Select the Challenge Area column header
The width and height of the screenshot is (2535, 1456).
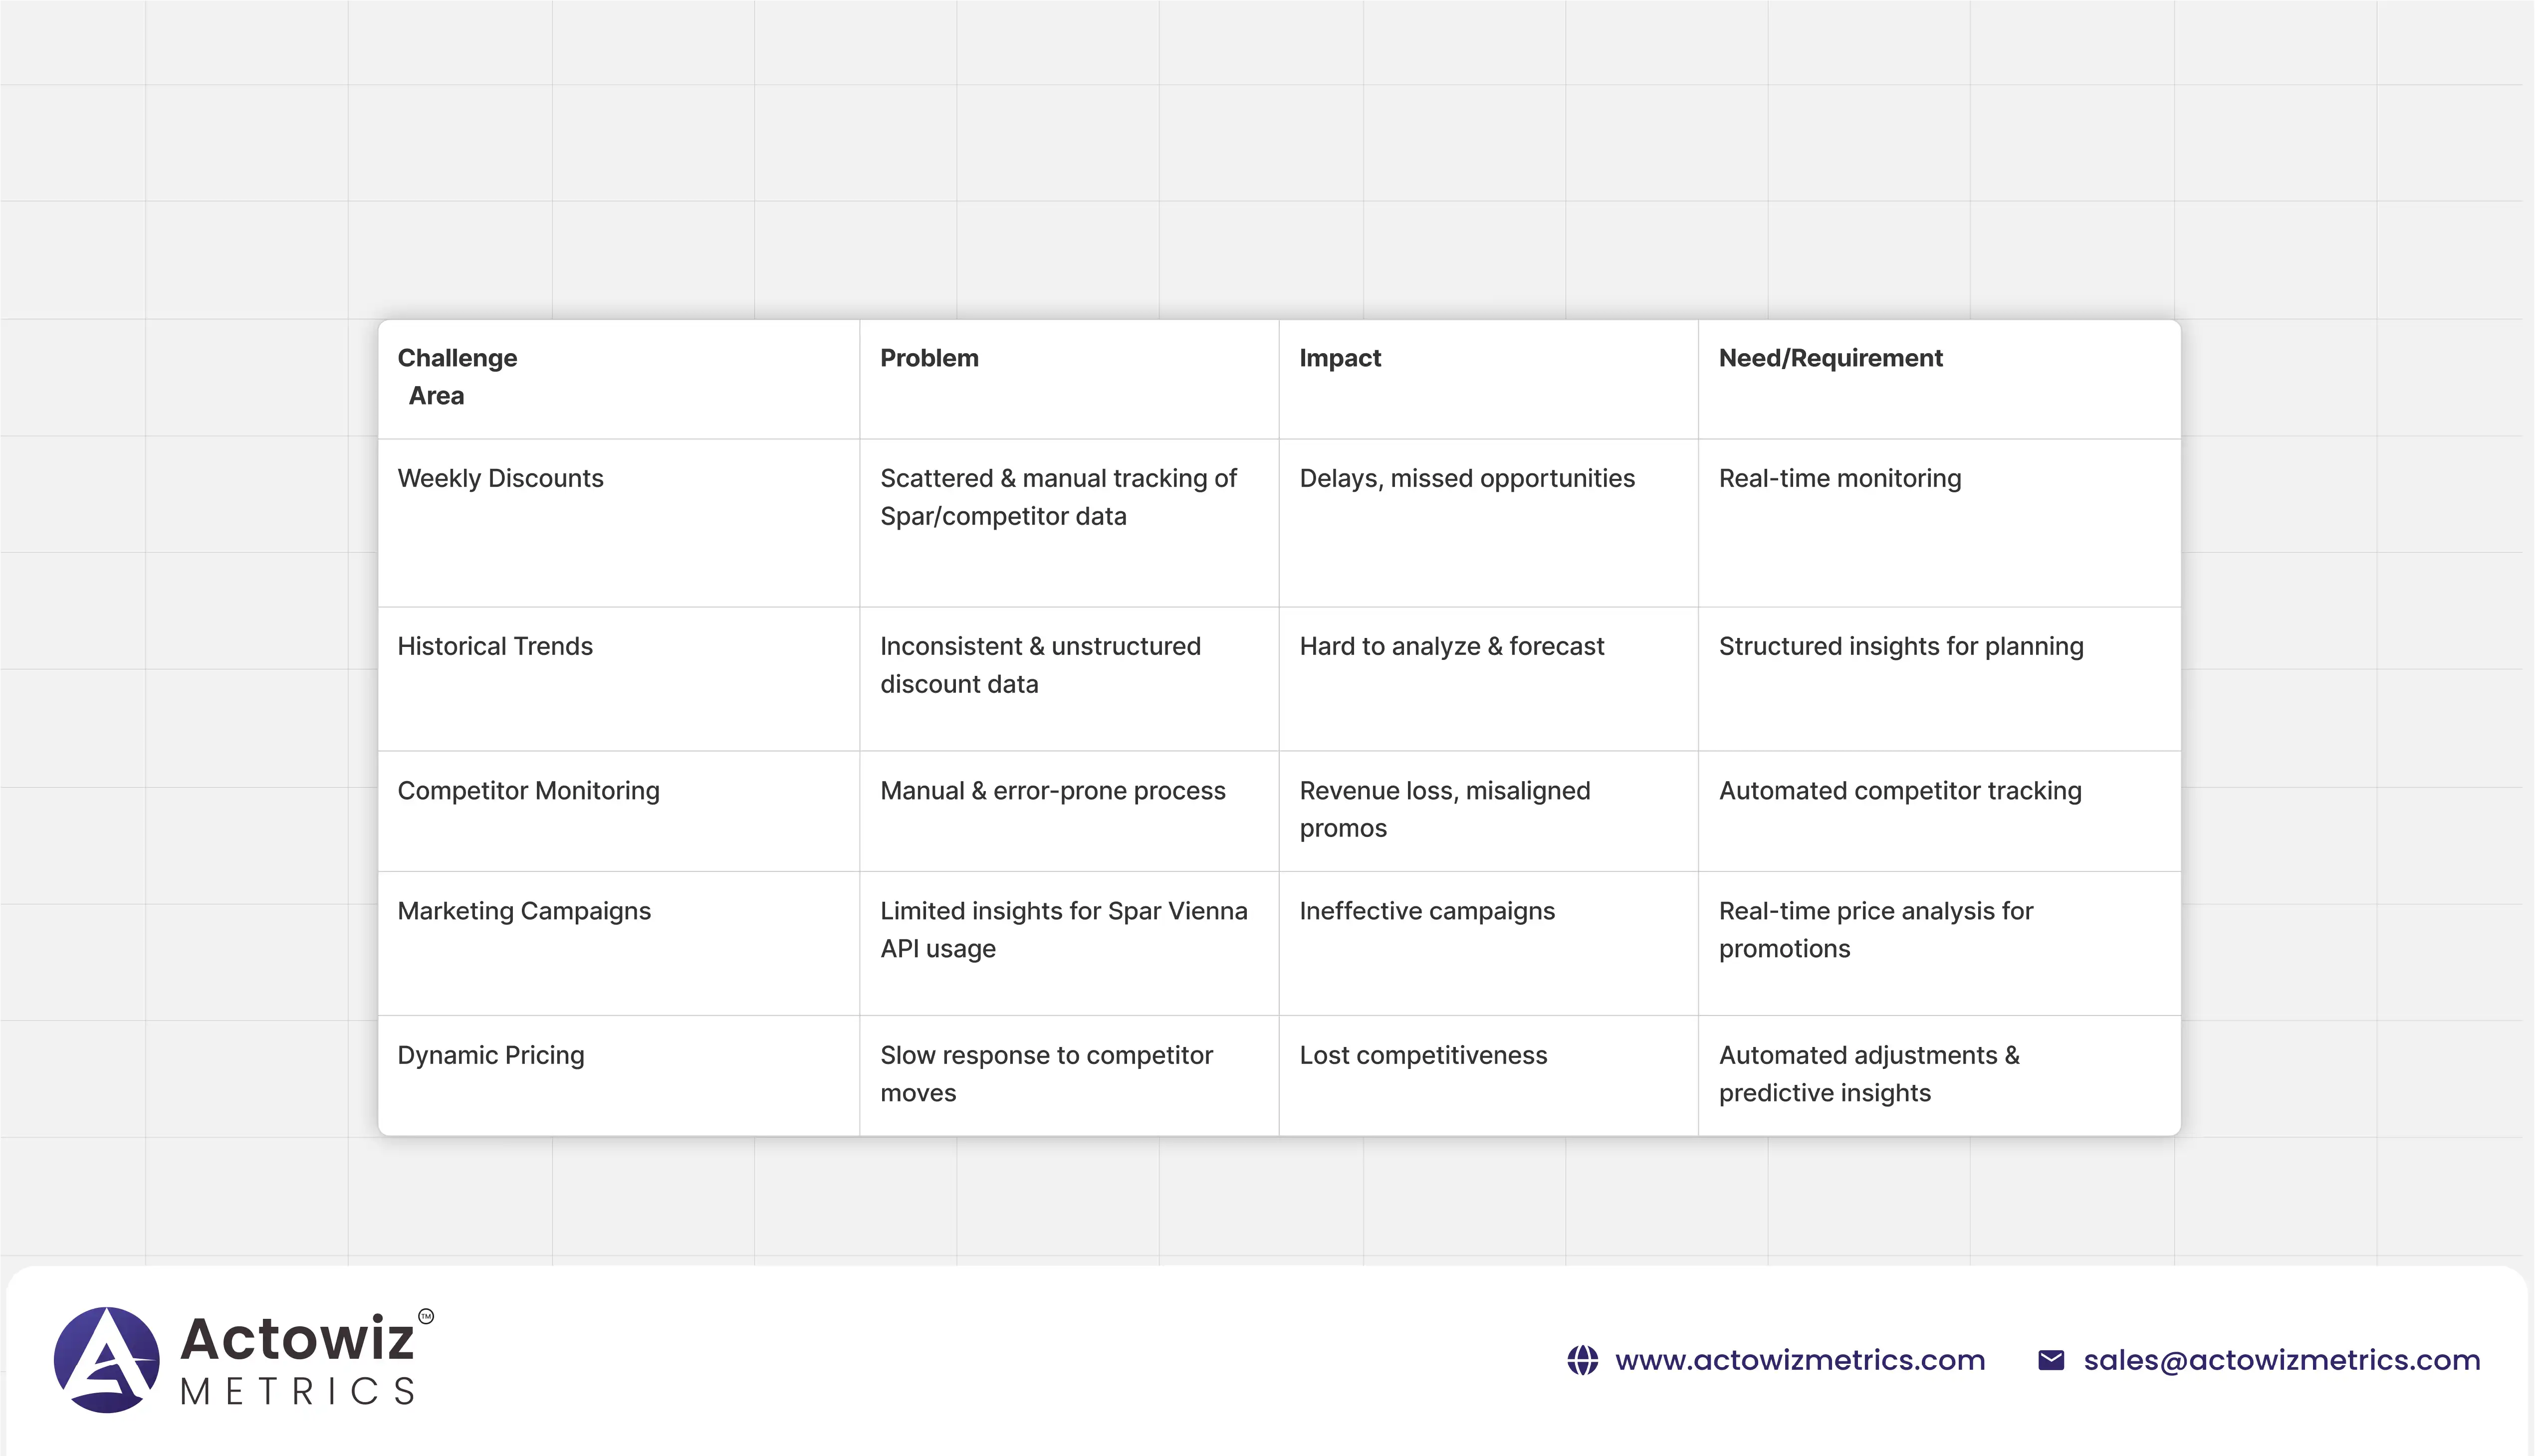pos(457,376)
